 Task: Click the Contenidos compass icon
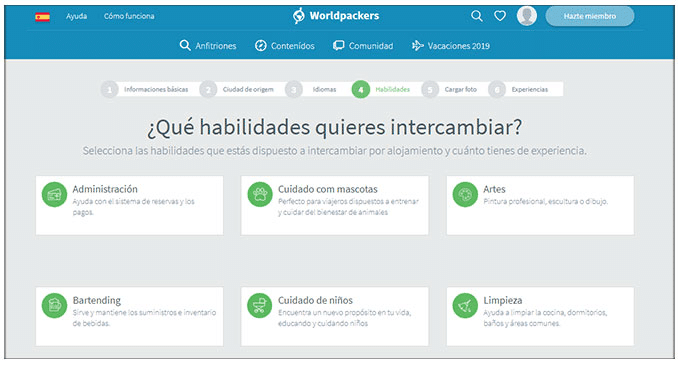click(261, 45)
